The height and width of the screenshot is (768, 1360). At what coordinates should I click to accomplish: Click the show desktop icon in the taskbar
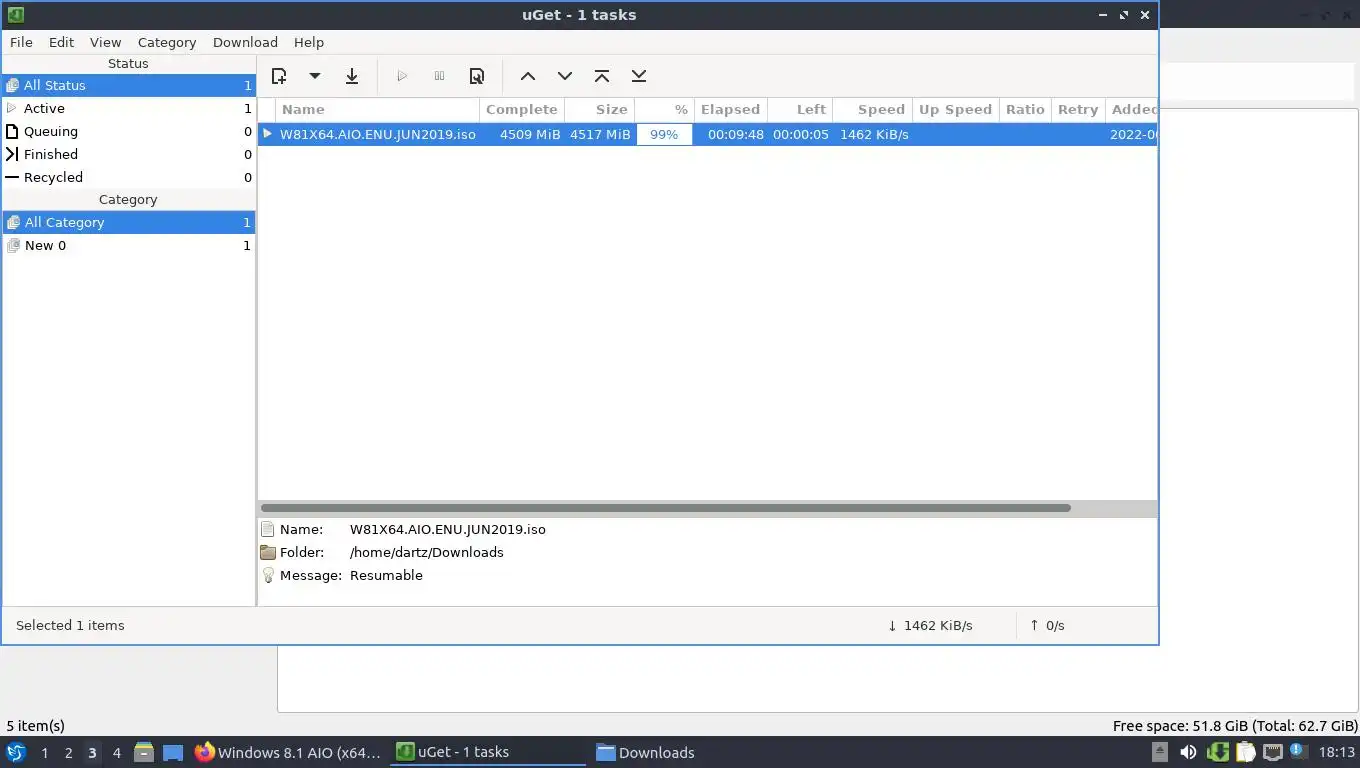click(x=173, y=753)
